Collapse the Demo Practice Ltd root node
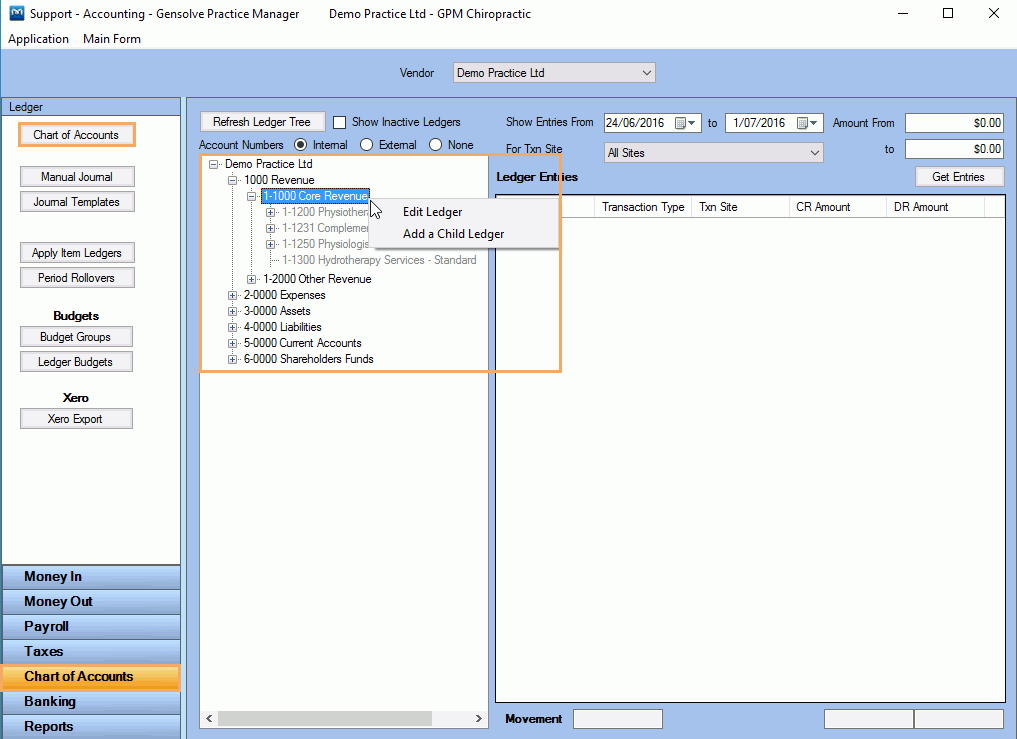Viewport: 1017px width, 739px height. (214, 164)
